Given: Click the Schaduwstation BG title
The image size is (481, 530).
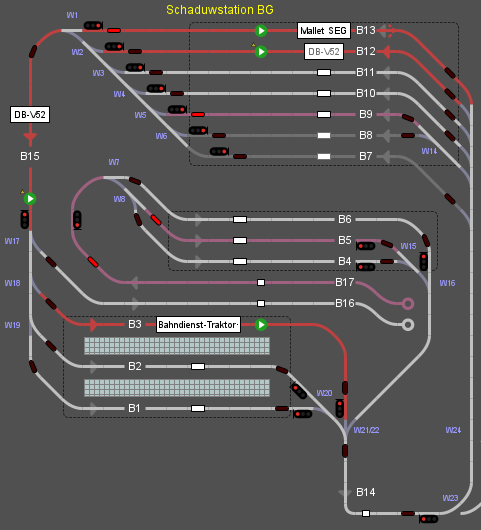Looking at the screenshot, I should click(x=220, y=10).
